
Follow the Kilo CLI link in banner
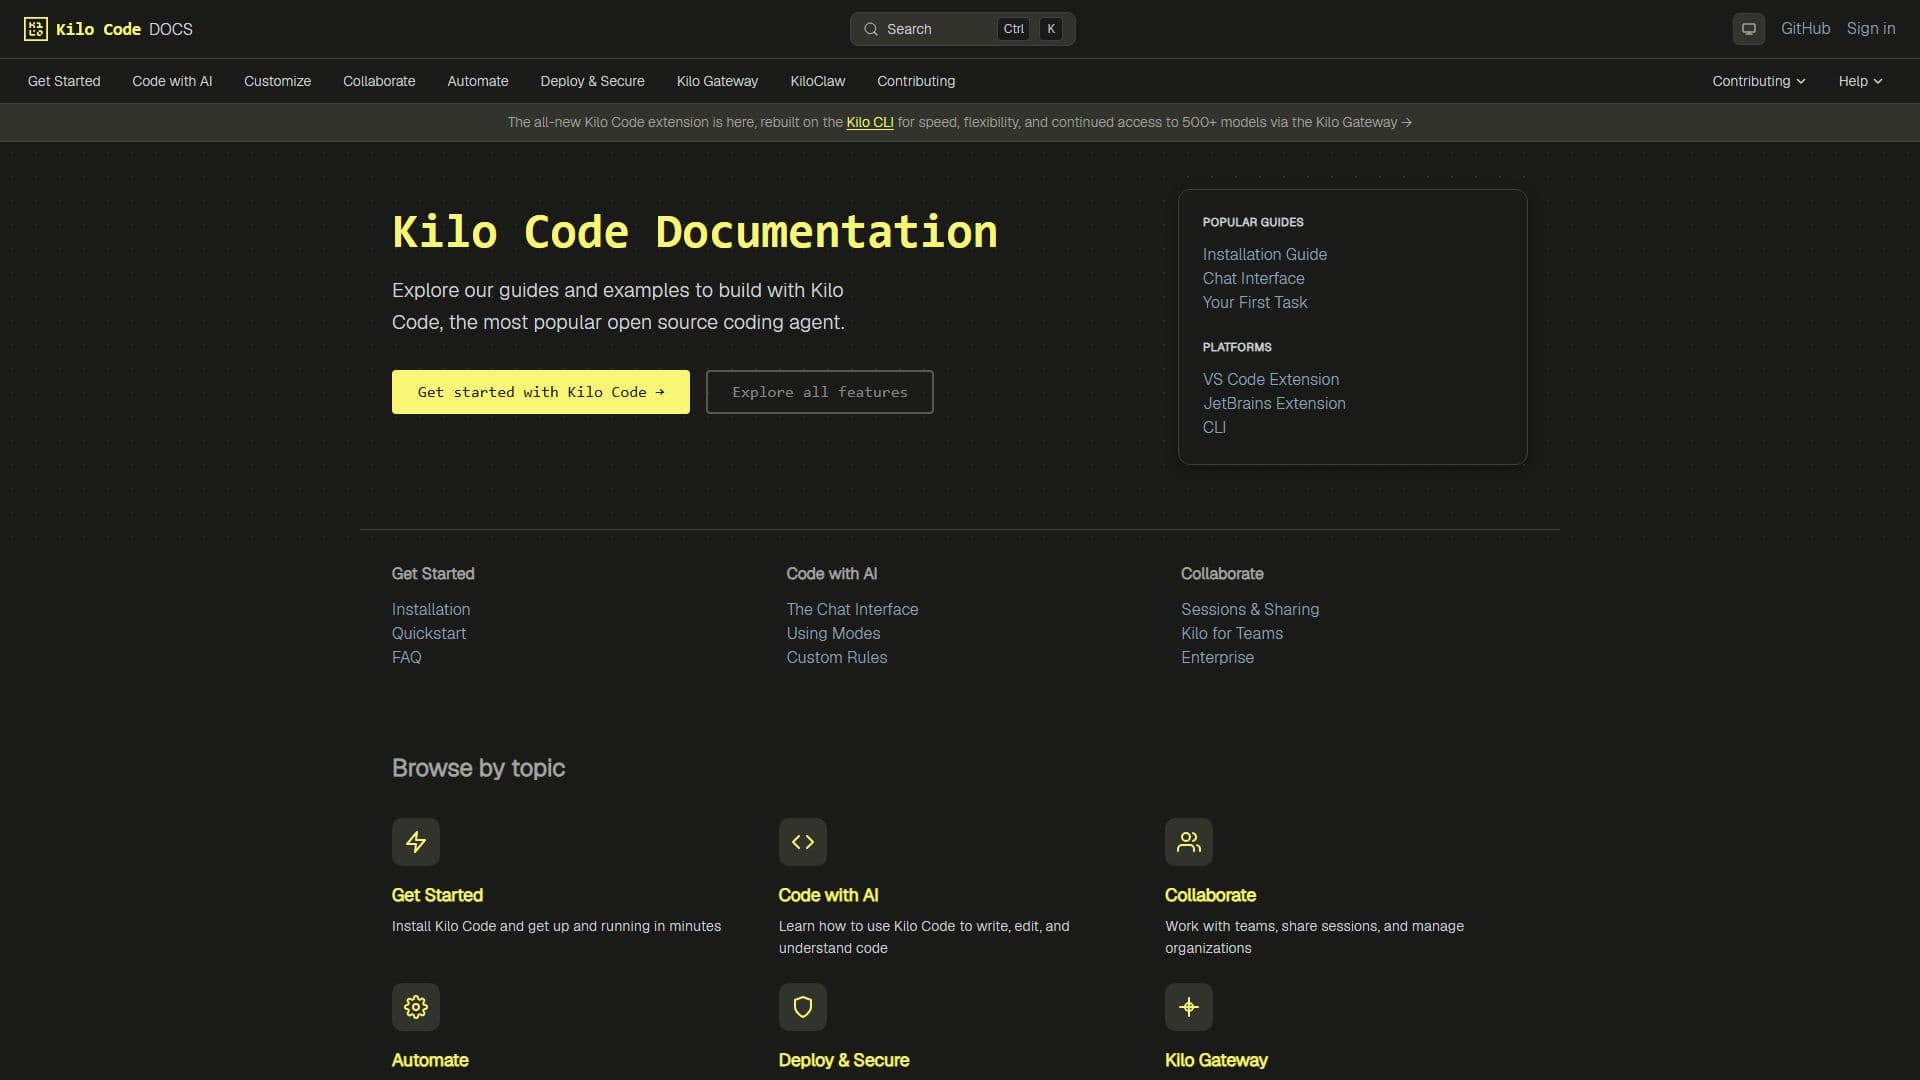869,122
